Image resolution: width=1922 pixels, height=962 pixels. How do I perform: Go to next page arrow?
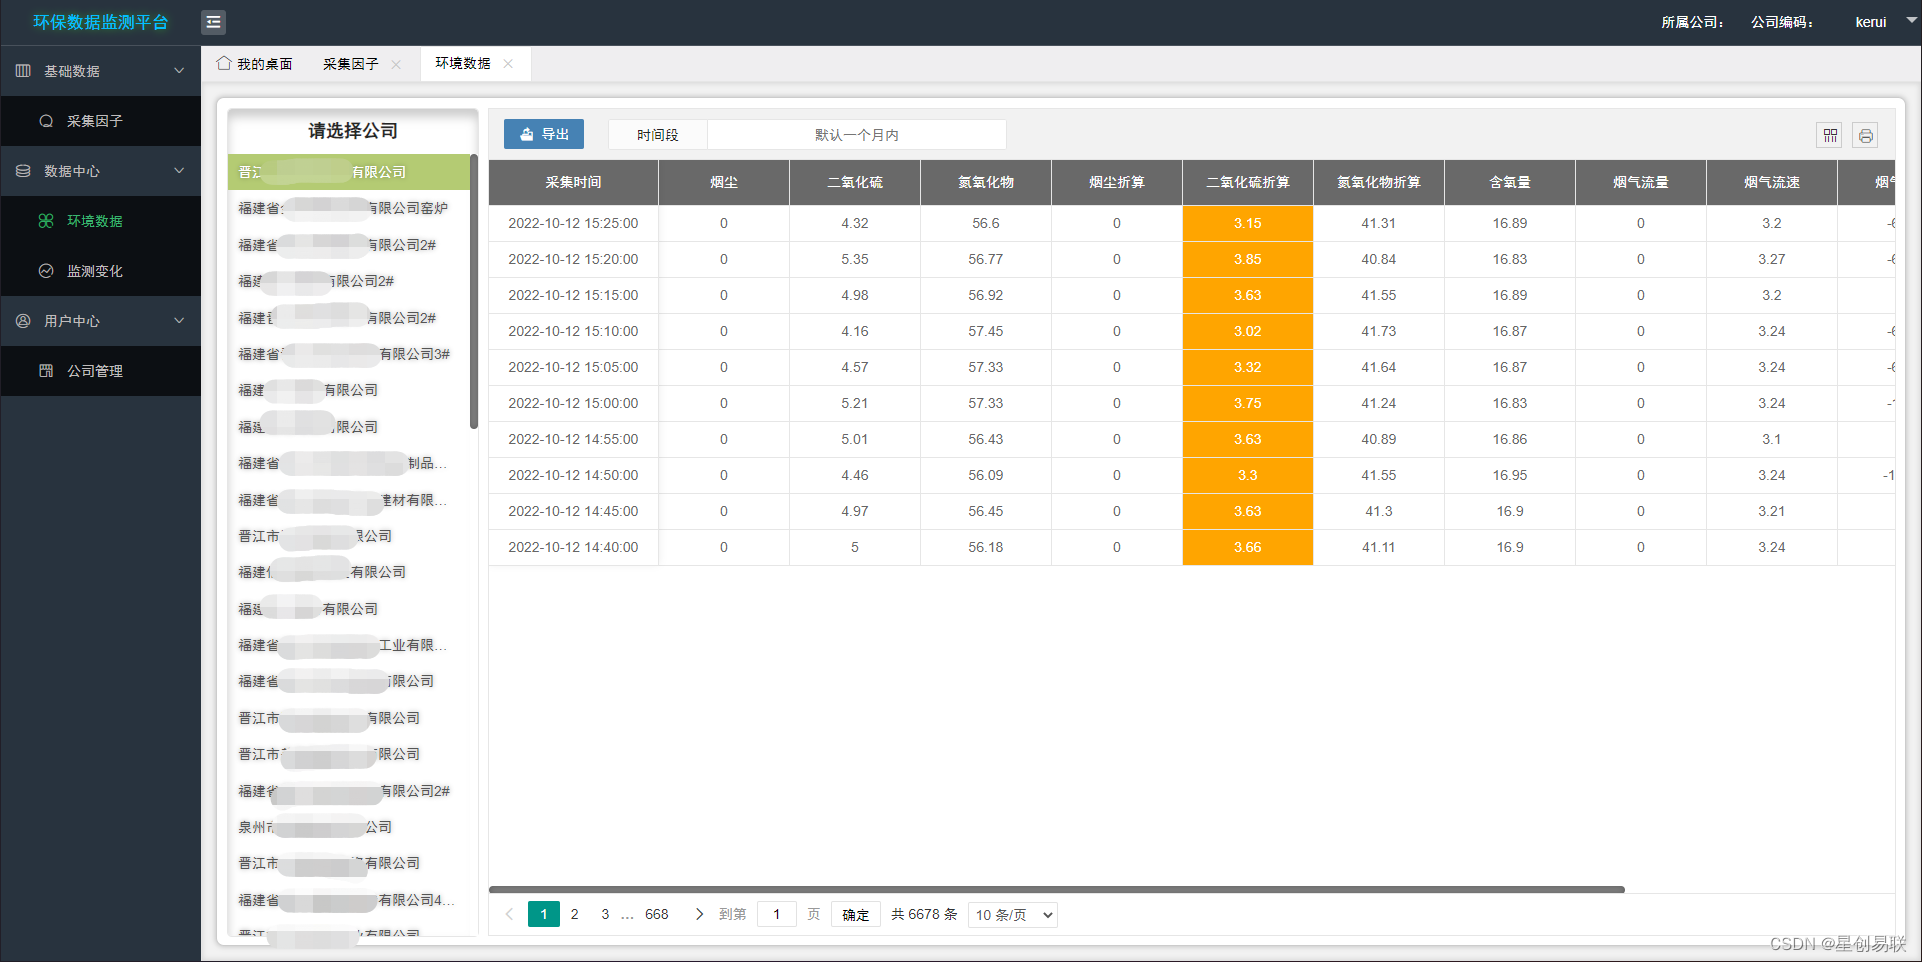(x=699, y=914)
